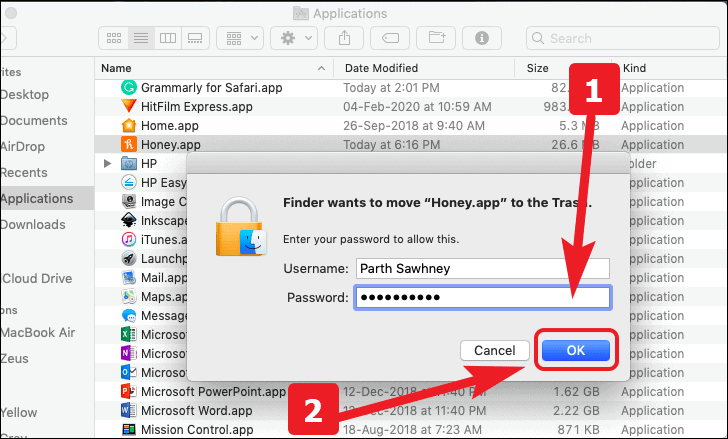Select the Image Capture app icon

[x=129, y=201]
